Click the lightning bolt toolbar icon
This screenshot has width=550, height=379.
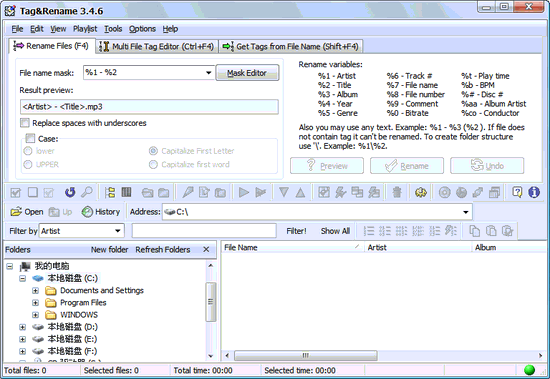(340, 192)
